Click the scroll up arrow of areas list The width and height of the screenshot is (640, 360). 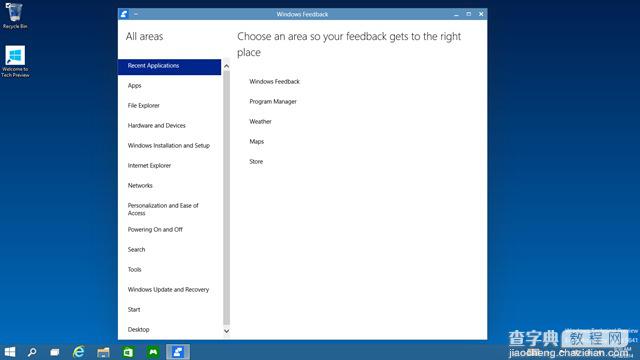tap(227, 66)
